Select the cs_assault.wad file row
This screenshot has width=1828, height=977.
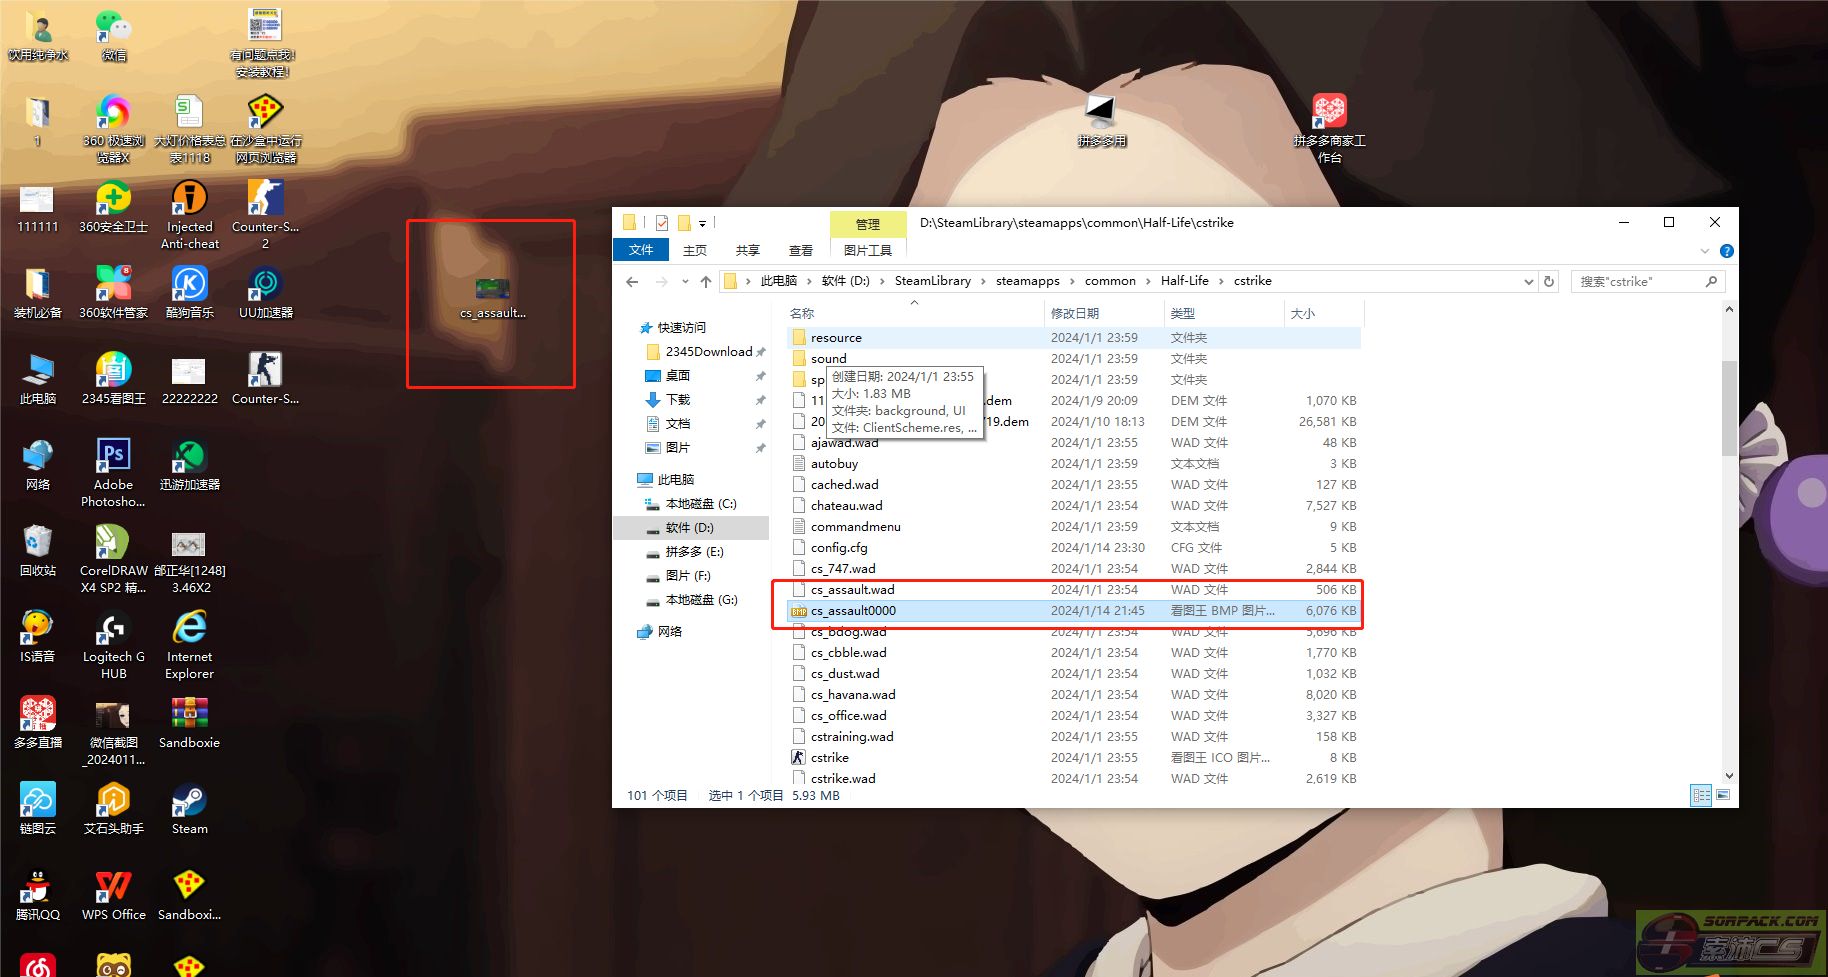[1073, 590]
